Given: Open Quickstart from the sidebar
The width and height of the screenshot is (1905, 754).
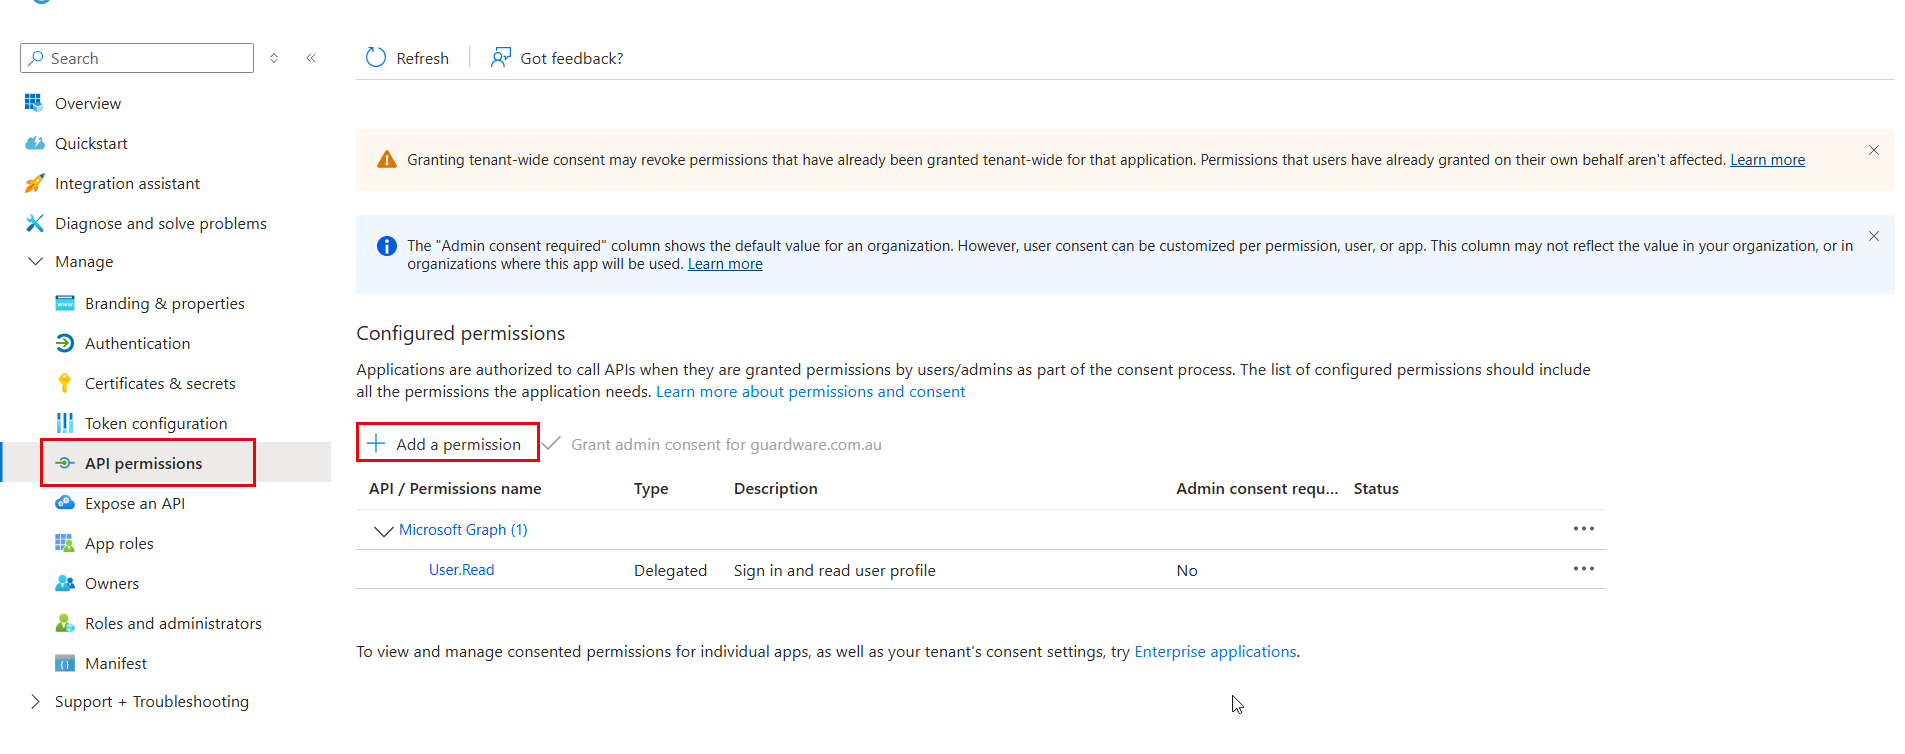Looking at the screenshot, I should [91, 143].
